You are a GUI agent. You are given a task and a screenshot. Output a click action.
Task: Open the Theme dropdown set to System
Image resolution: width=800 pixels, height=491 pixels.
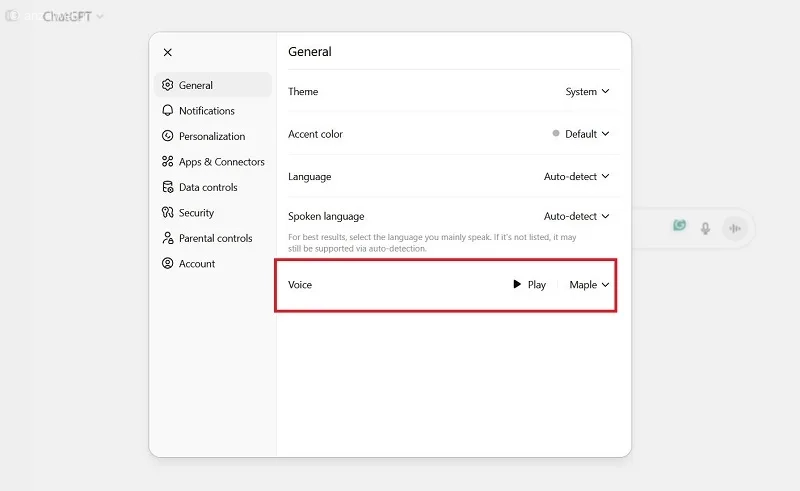(x=587, y=92)
